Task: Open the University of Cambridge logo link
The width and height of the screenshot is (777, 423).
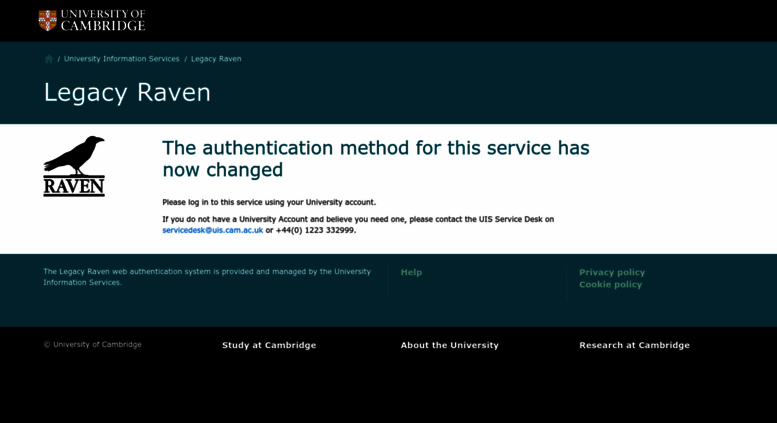Action: click(92, 20)
